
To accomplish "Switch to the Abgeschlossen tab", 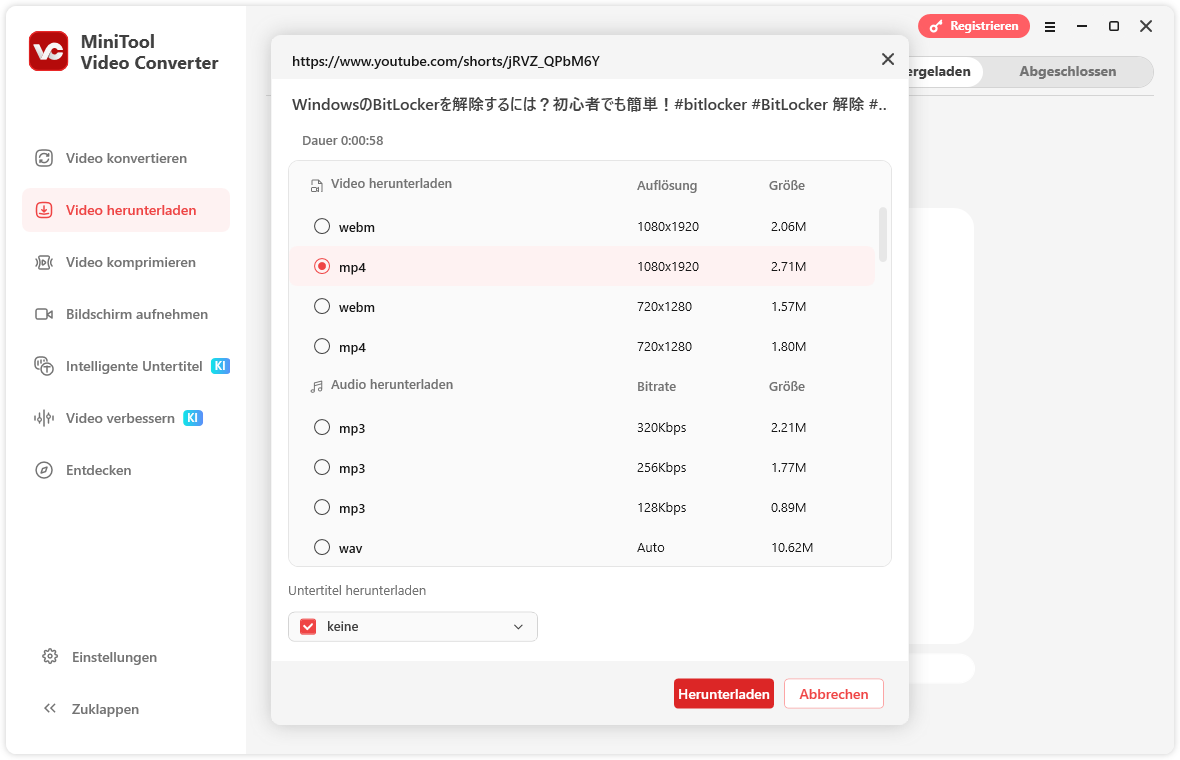I will (x=1067, y=71).
